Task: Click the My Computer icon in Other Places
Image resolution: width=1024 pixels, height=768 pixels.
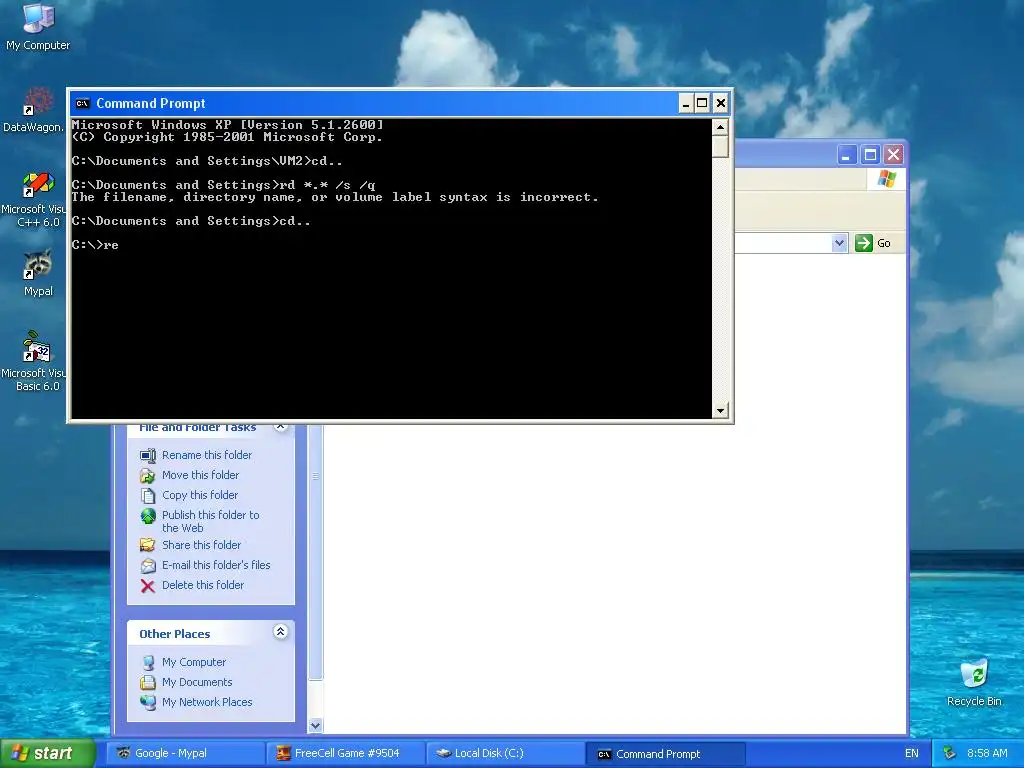Action: pos(148,662)
